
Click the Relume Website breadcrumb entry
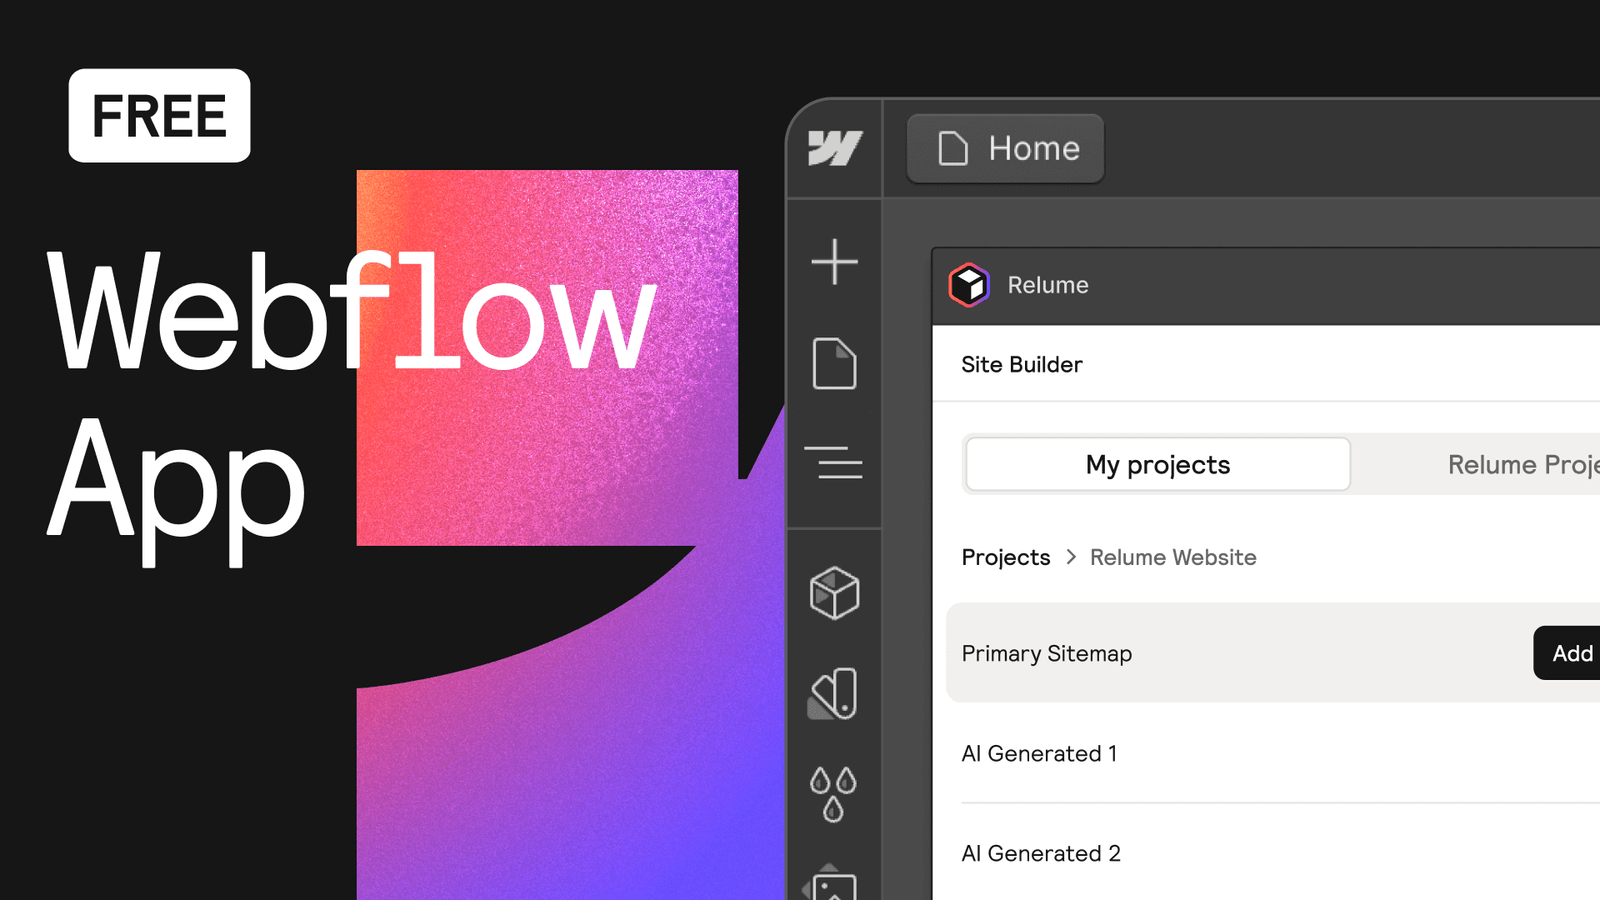[1172, 557]
